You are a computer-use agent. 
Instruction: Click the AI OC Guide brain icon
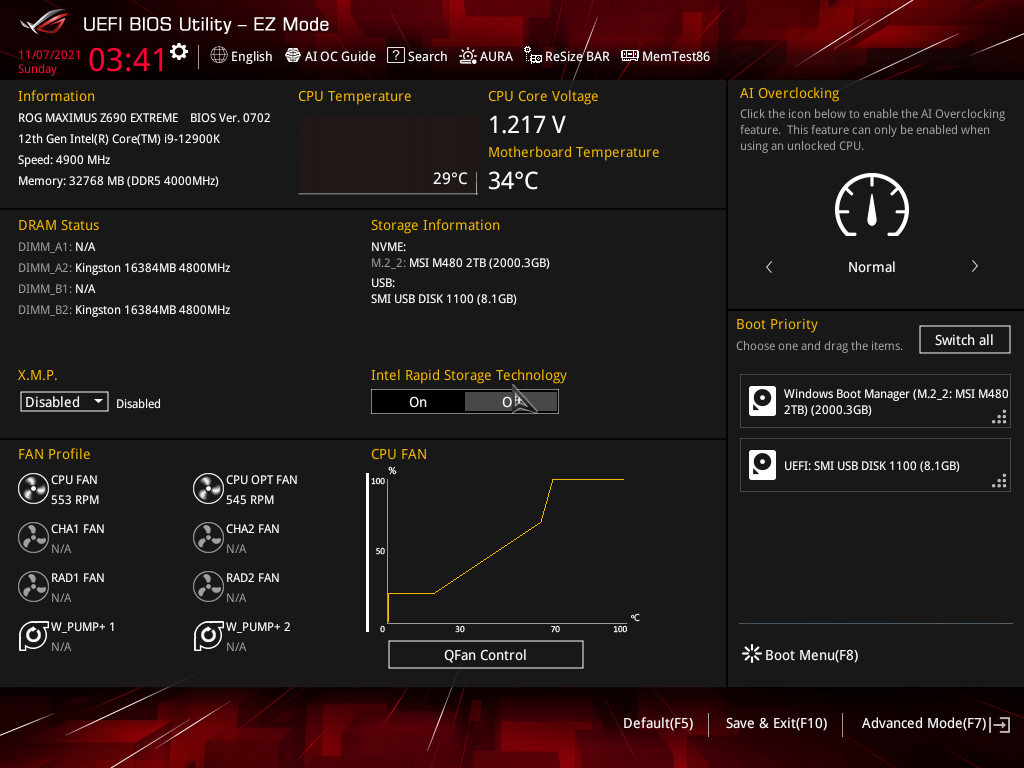(x=293, y=56)
